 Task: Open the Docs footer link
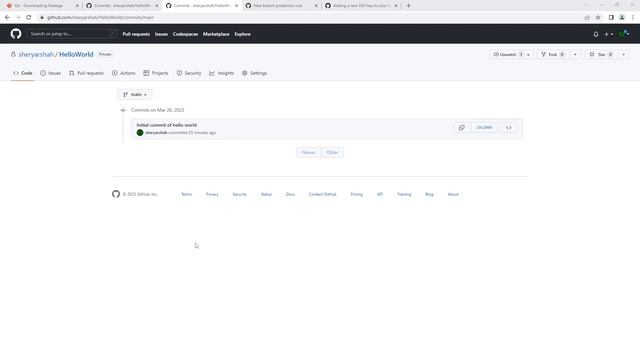[x=290, y=194]
